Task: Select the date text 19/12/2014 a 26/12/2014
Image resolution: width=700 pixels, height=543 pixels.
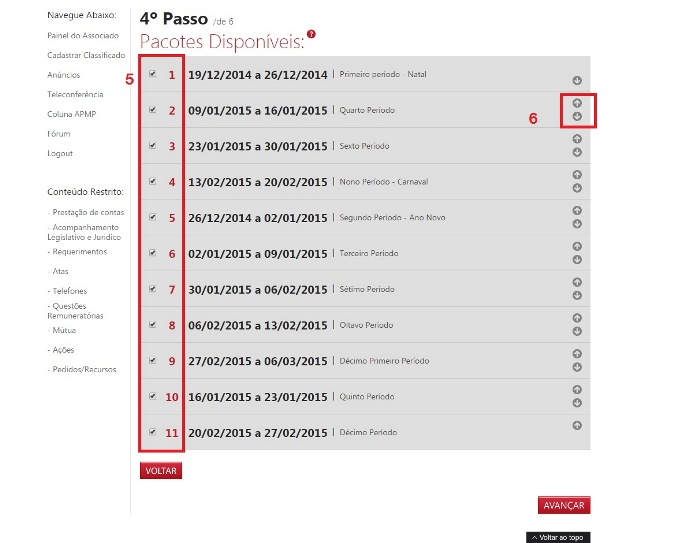Action: tap(258, 75)
